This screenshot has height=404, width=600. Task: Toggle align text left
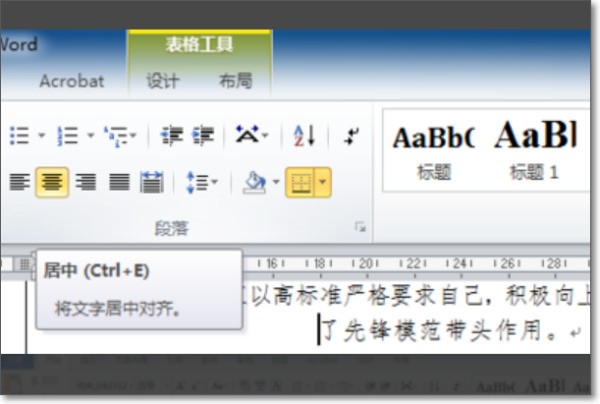click(x=19, y=182)
